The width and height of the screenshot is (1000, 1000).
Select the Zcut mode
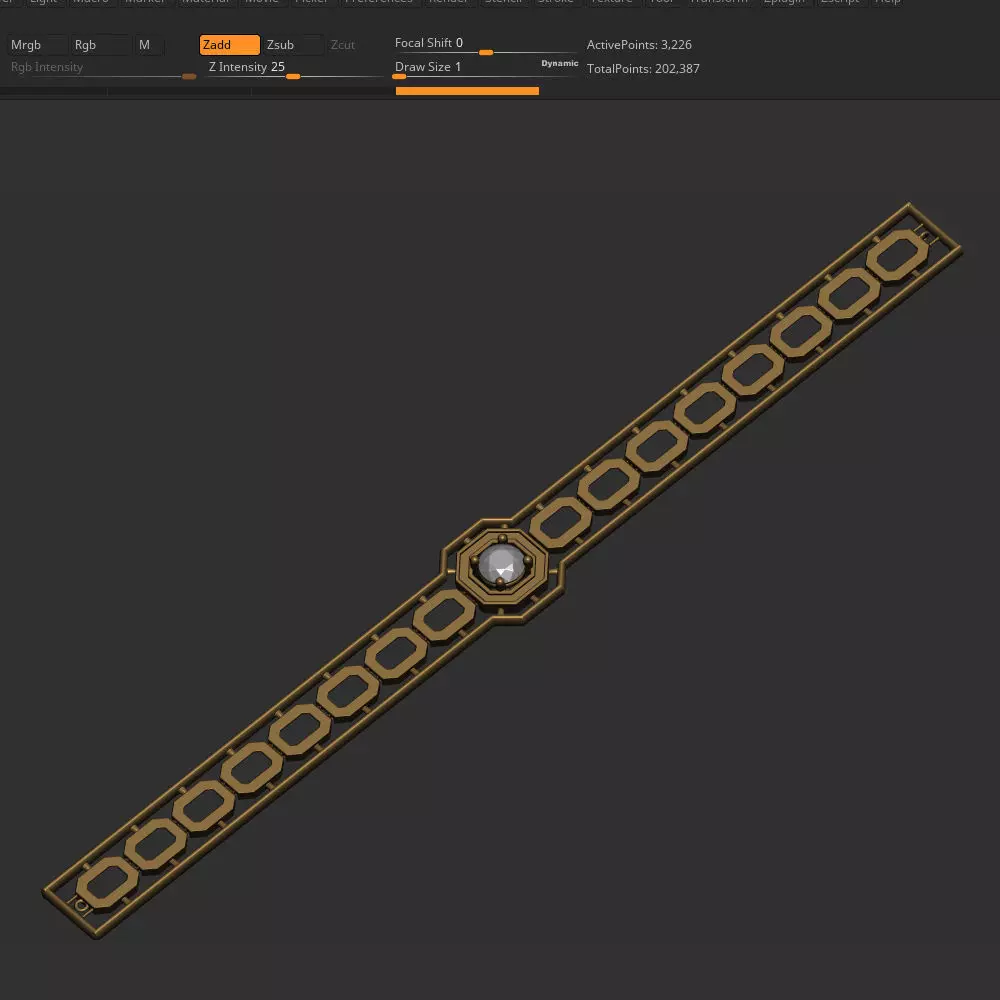(x=343, y=45)
